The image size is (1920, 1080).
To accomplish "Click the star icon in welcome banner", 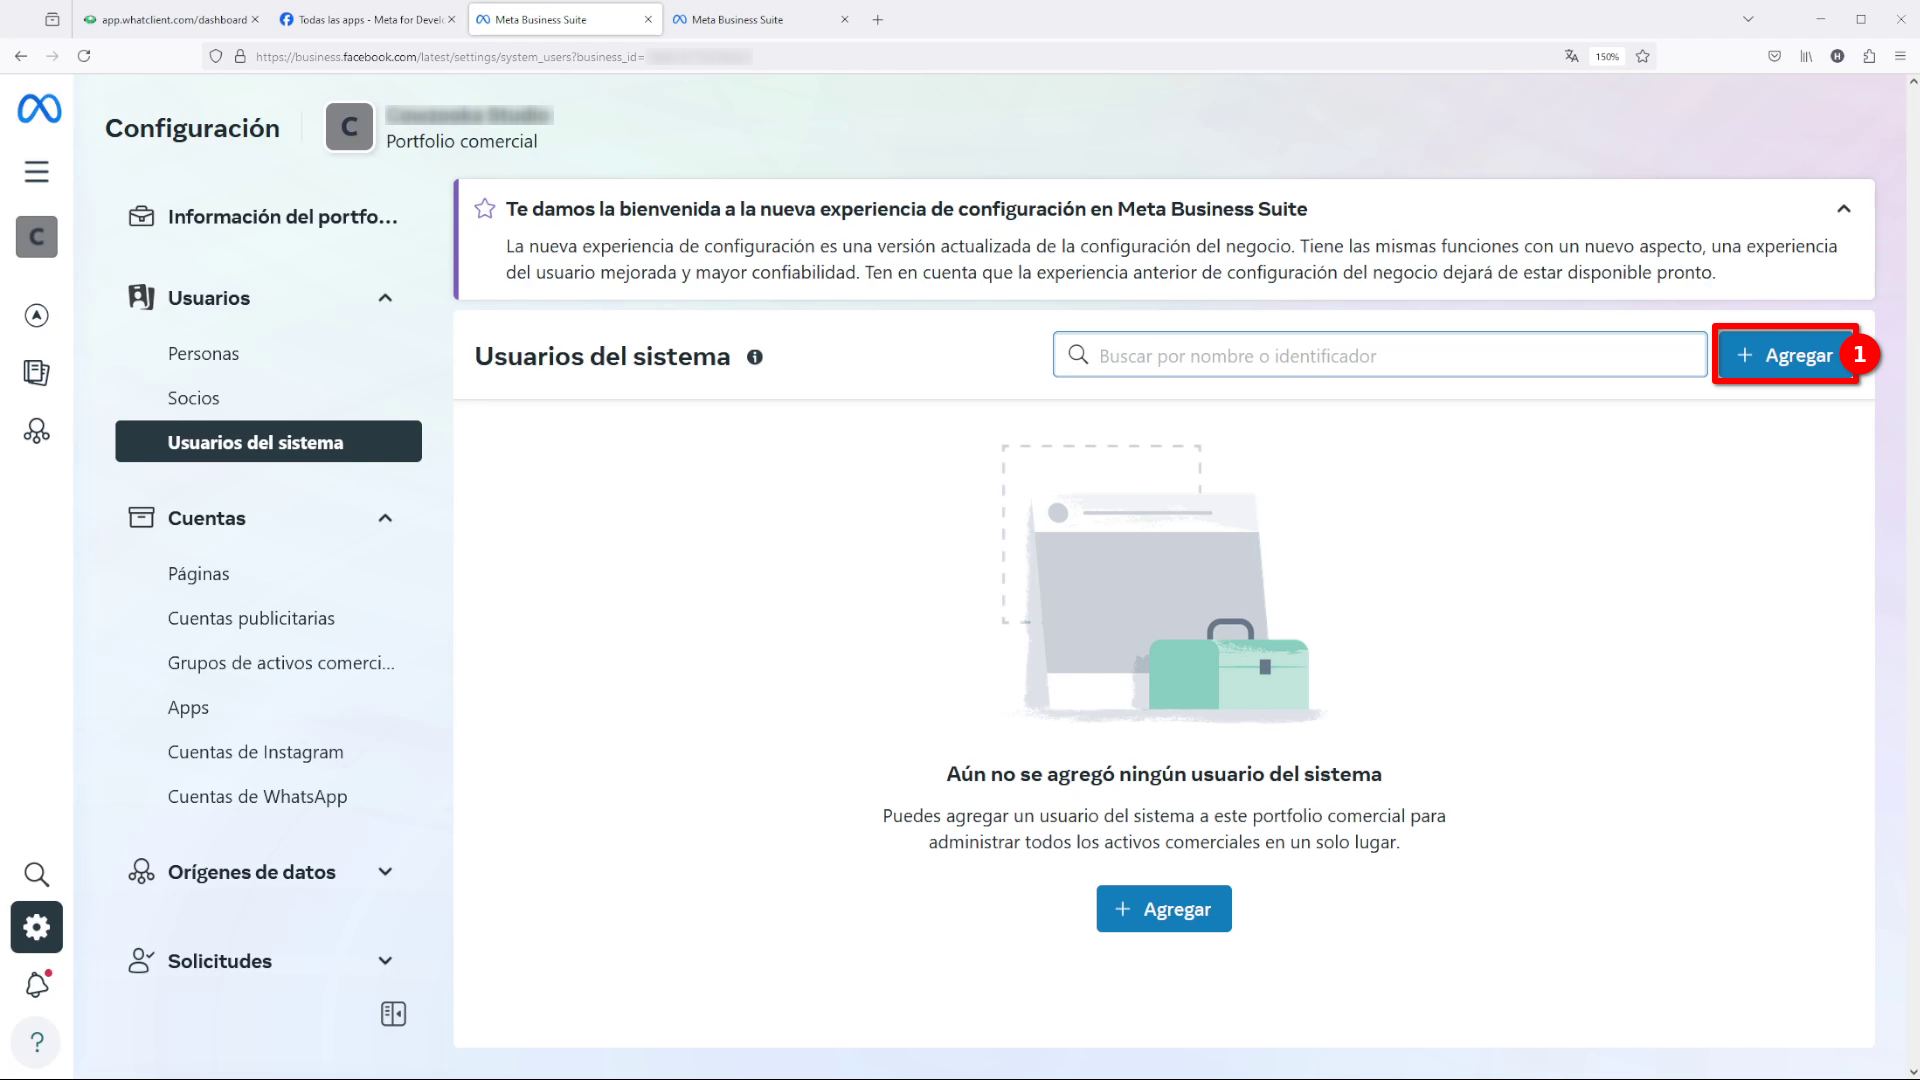I will (485, 208).
